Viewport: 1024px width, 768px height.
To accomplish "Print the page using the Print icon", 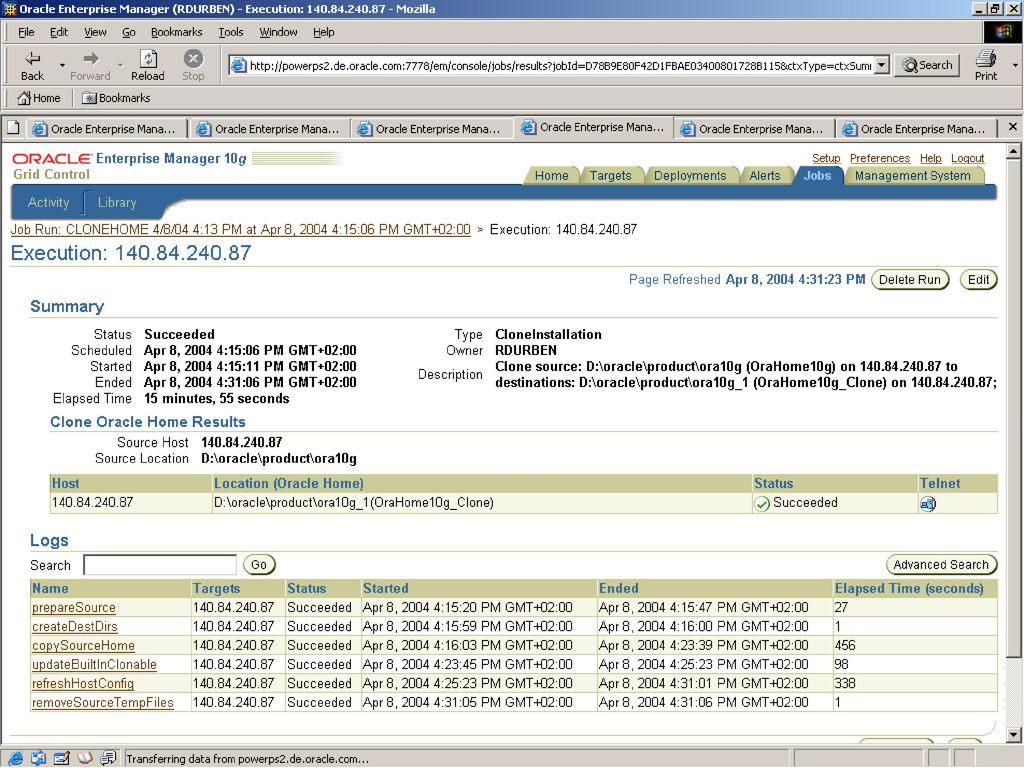I will [985, 65].
